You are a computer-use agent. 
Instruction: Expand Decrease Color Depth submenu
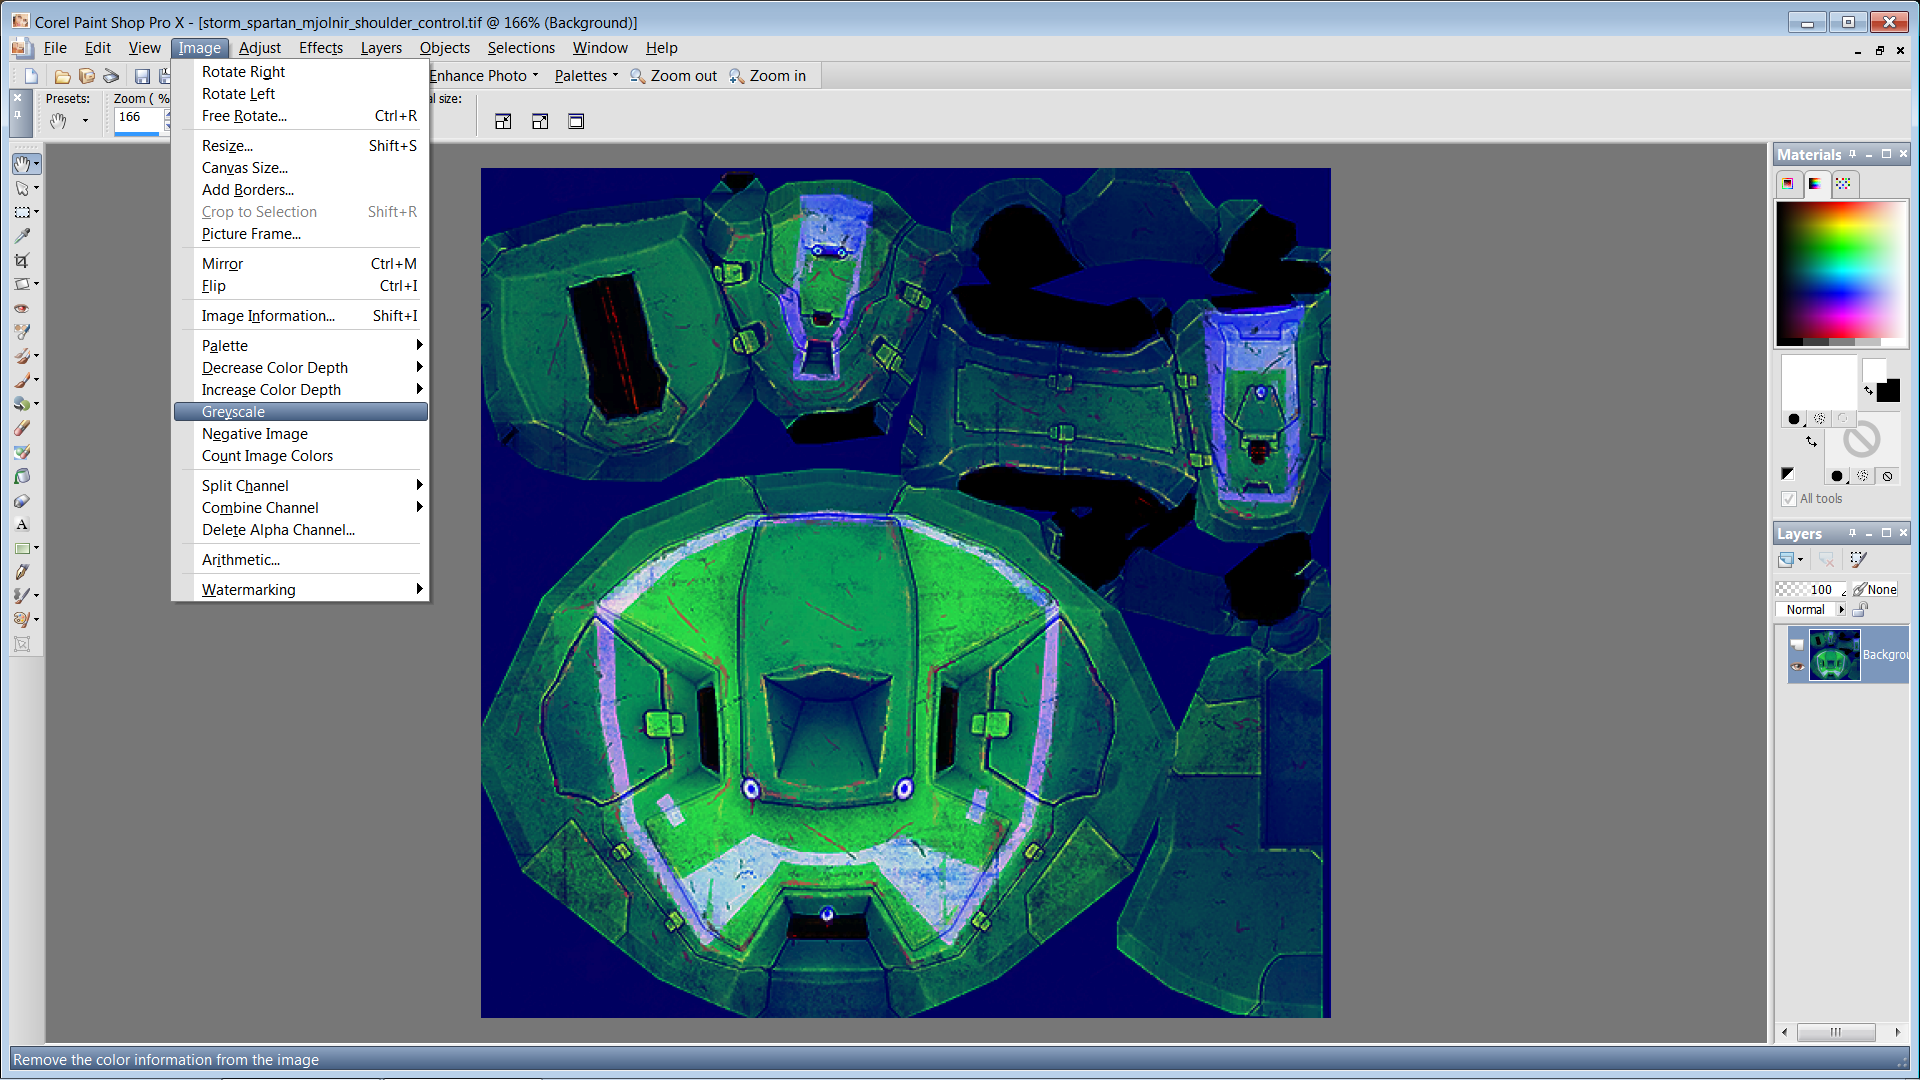pos(301,368)
